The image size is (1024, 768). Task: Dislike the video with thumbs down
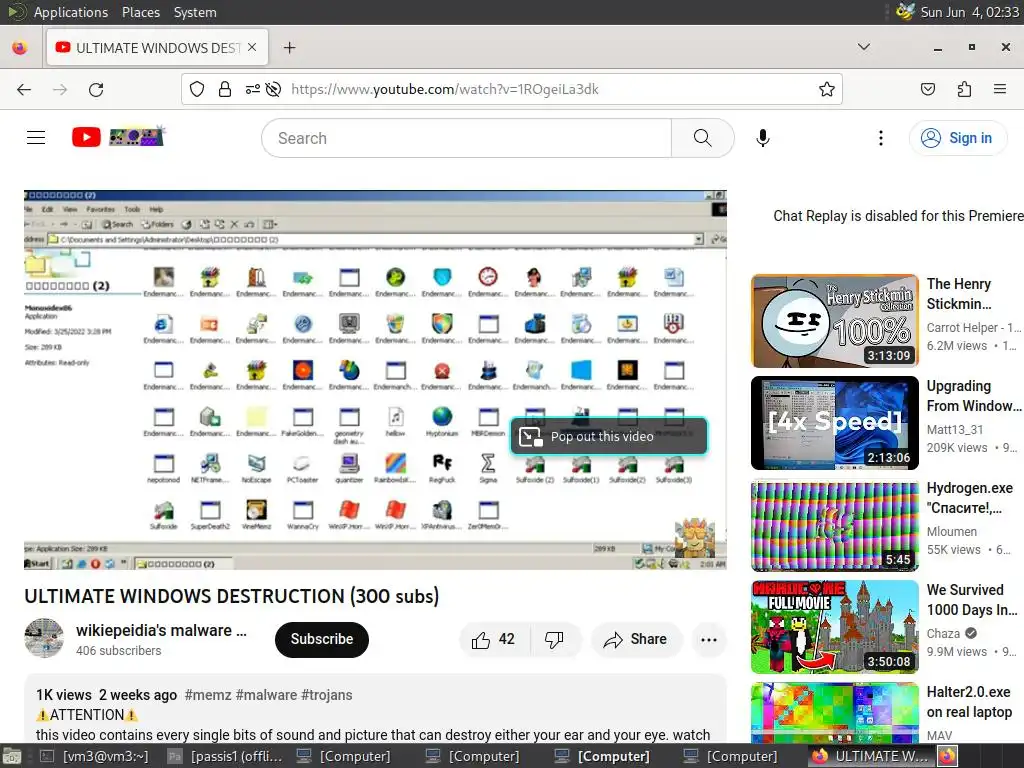[x=554, y=639]
